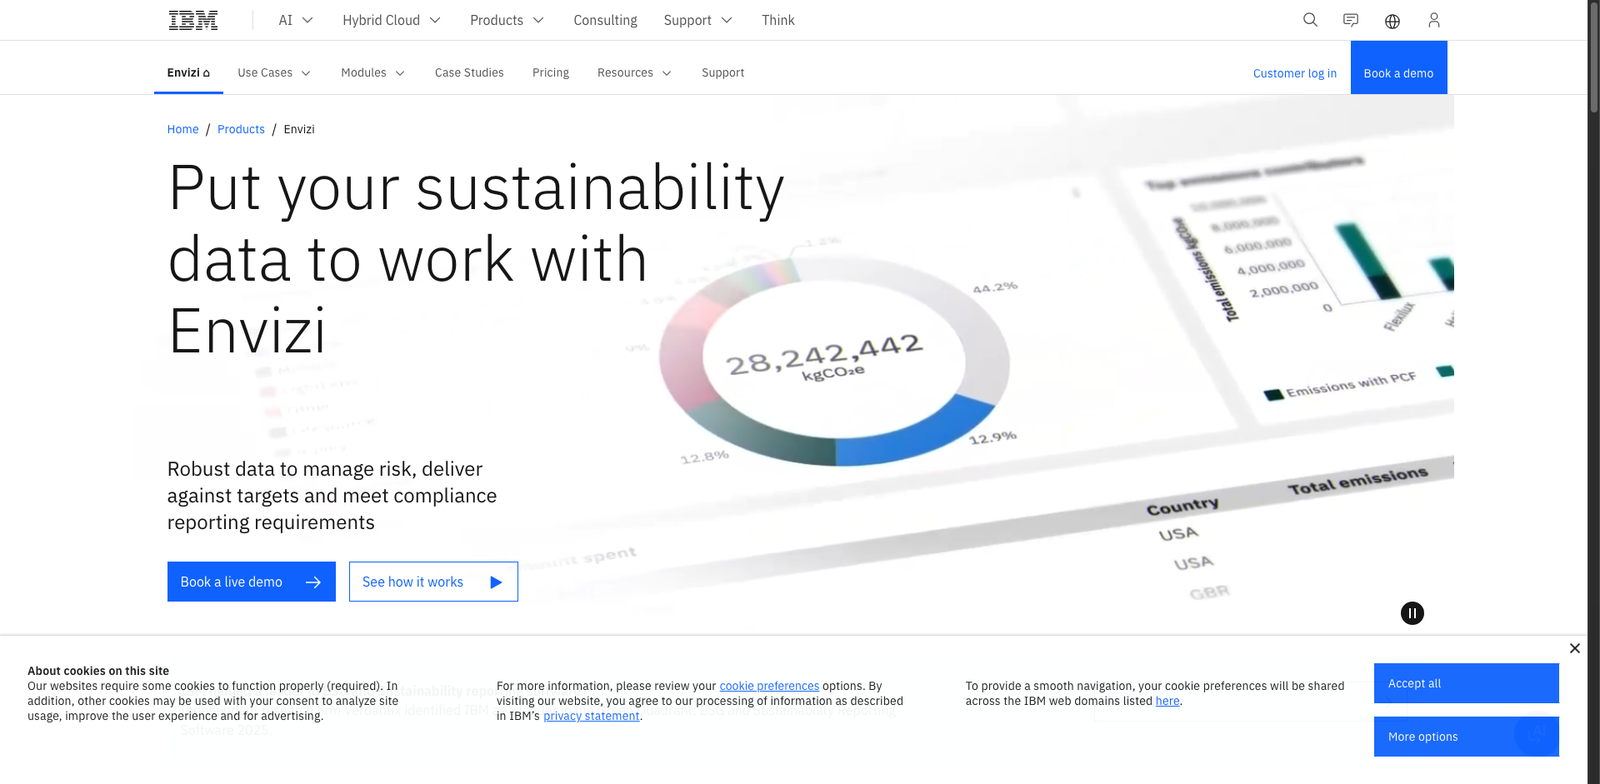
Task: Open the Think menu item
Action: point(778,20)
